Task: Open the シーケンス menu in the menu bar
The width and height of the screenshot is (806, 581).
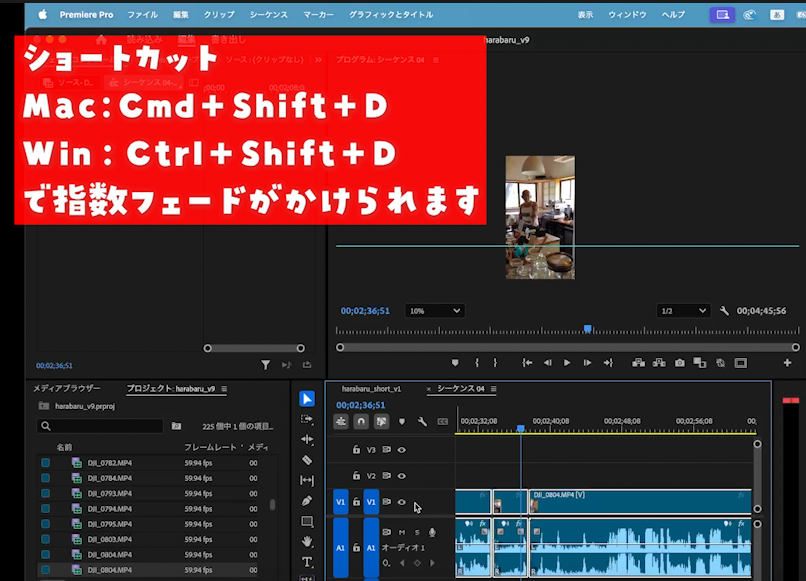Action: (268, 15)
